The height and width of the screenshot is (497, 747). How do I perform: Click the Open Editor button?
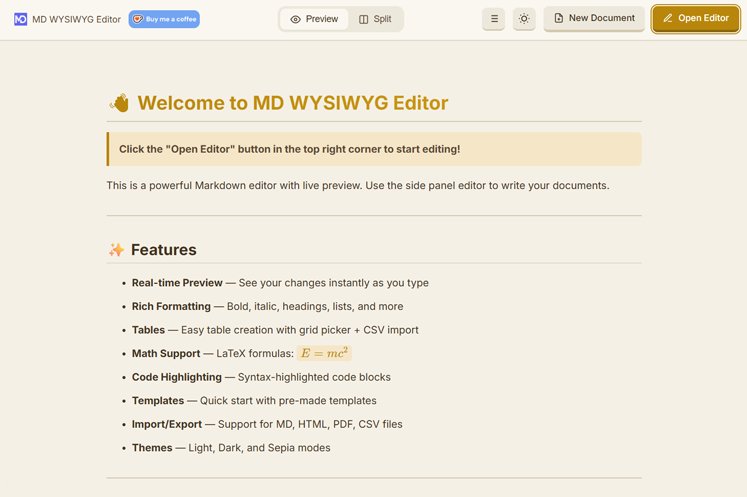[x=696, y=19]
